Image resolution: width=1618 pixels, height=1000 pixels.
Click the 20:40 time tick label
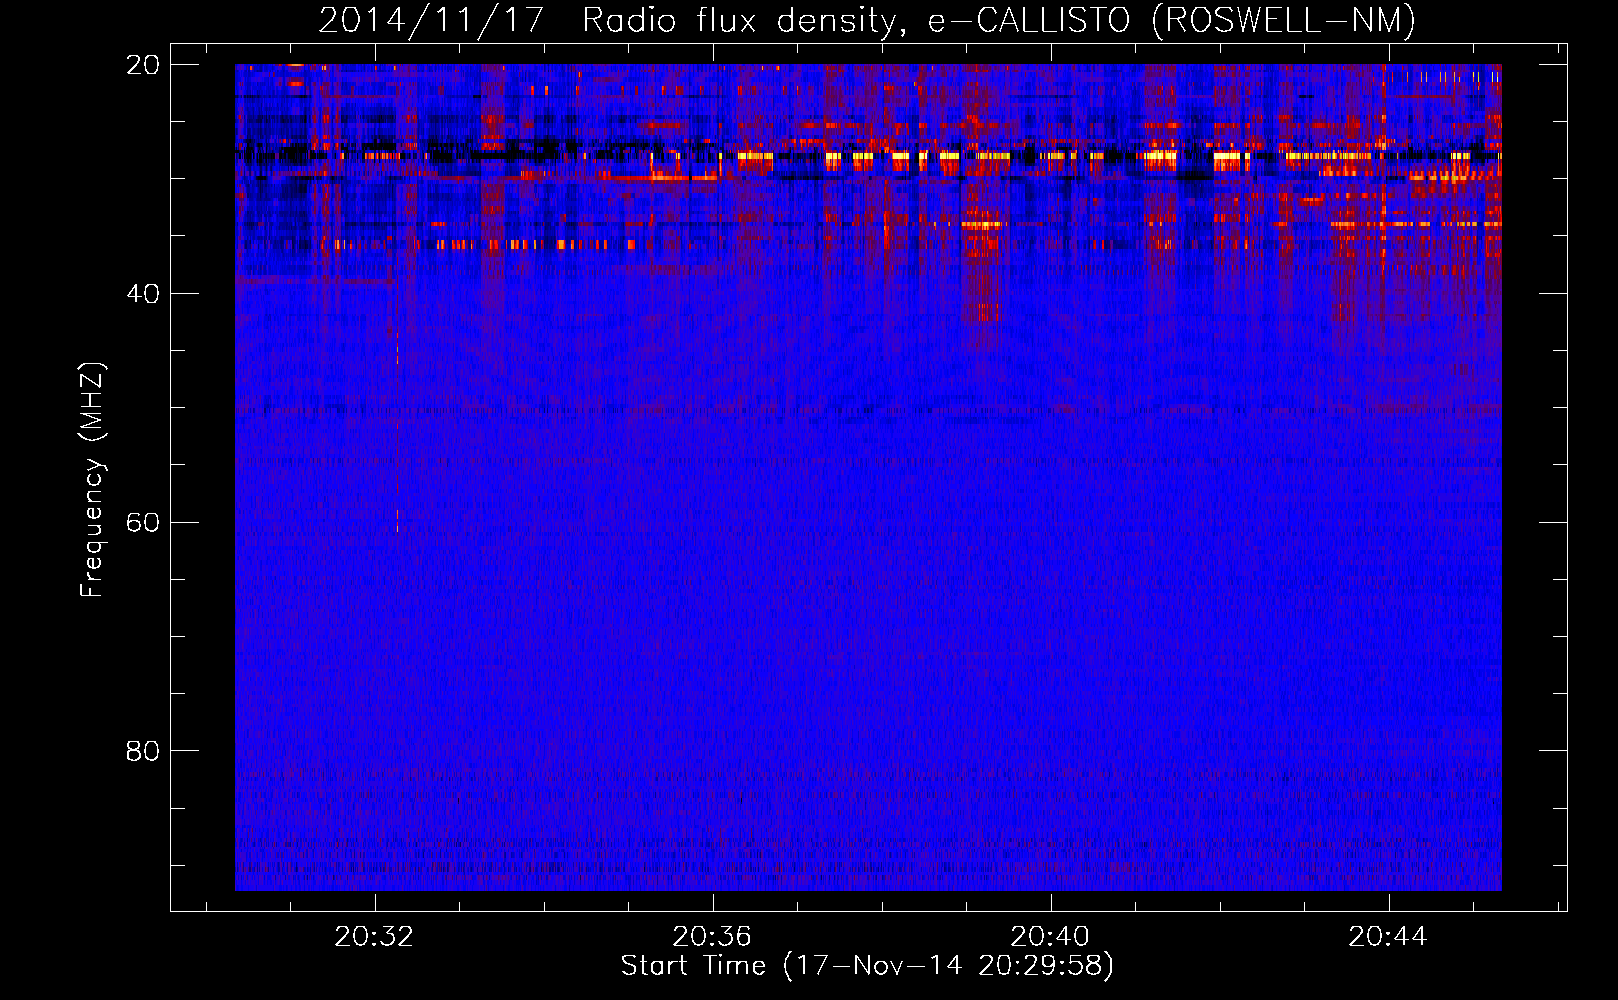click(1050, 937)
